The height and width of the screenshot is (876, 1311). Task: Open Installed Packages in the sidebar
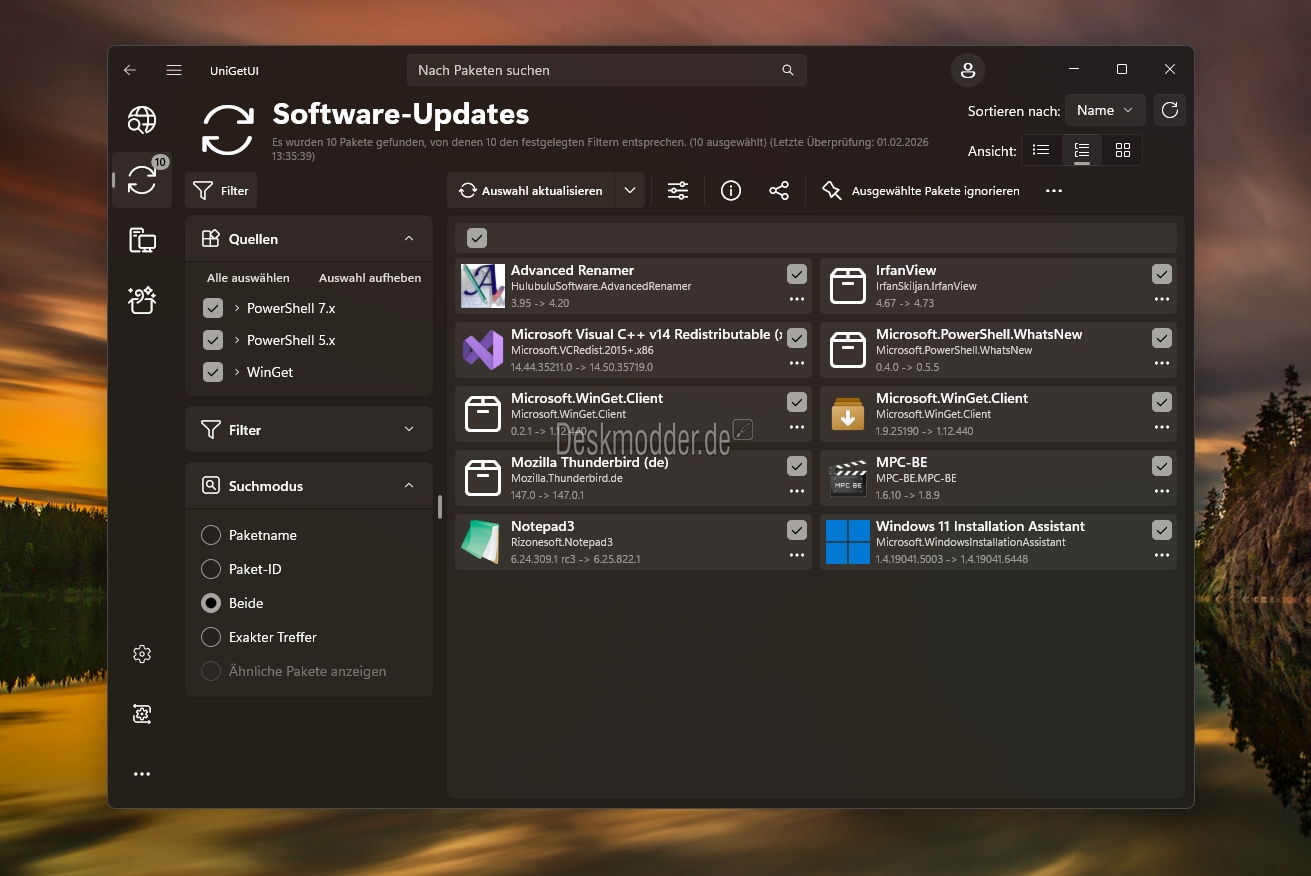pyautogui.click(x=142, y=240)
